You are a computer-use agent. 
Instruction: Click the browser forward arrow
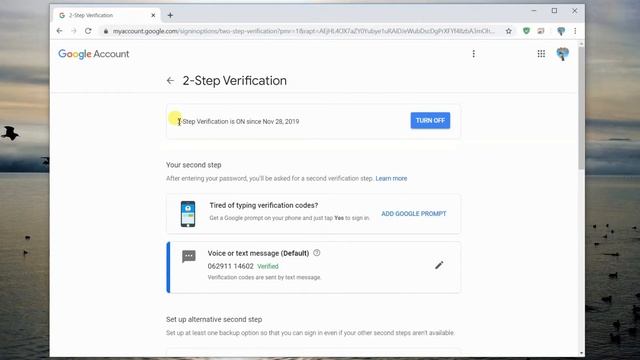click(x=74, y=31)
